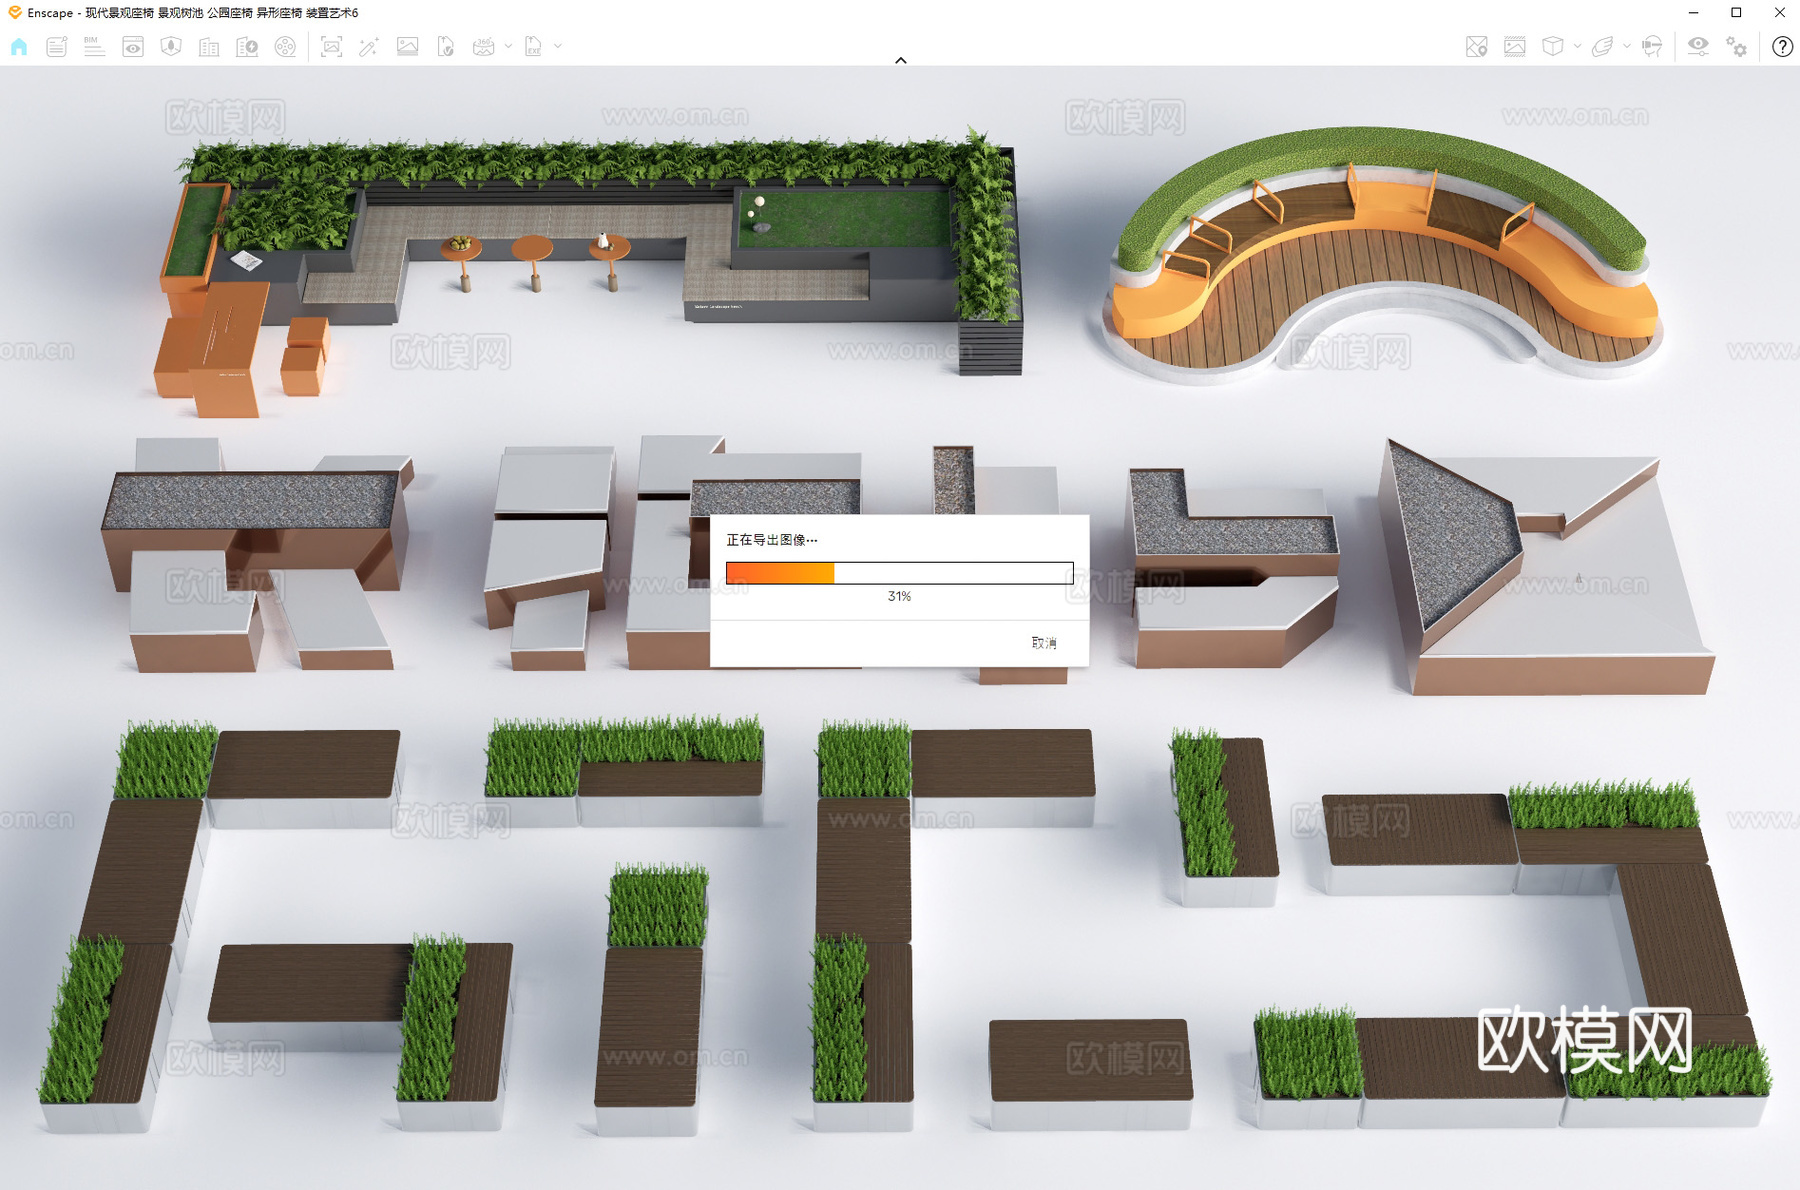Expand the 360 panorama dropdown arrow
The height and width of the screenshot is (1190, 1800).
coord(508,46)
